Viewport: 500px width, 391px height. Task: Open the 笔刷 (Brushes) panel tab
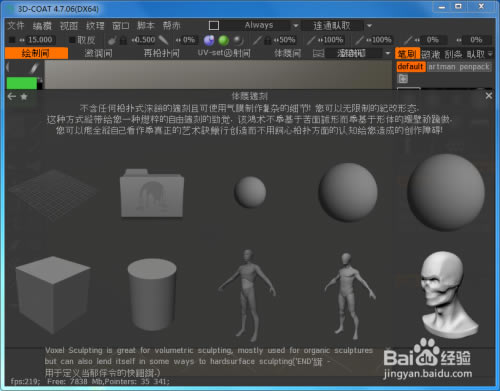point(407,54)
